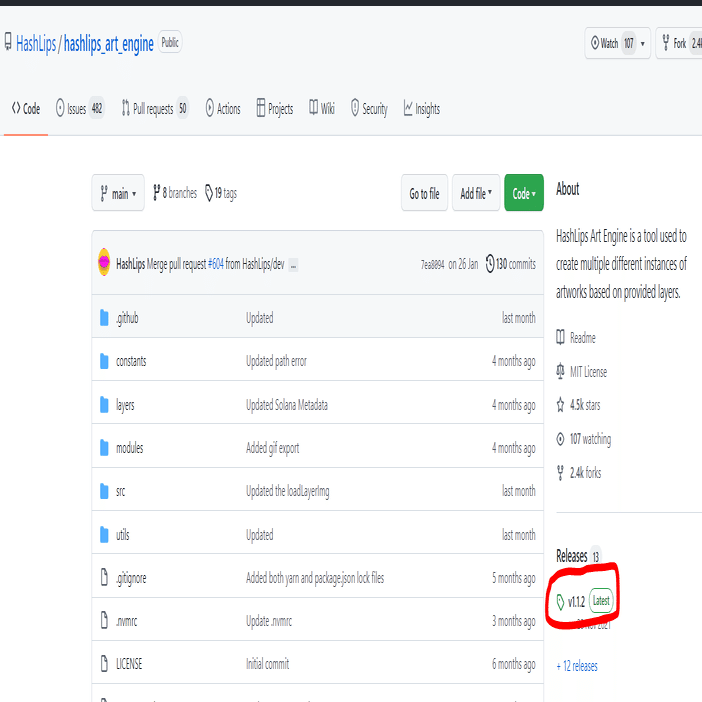Click the folder icon beside modules
Viewport: 702px width, 702px height.
(x=104, y=447)
